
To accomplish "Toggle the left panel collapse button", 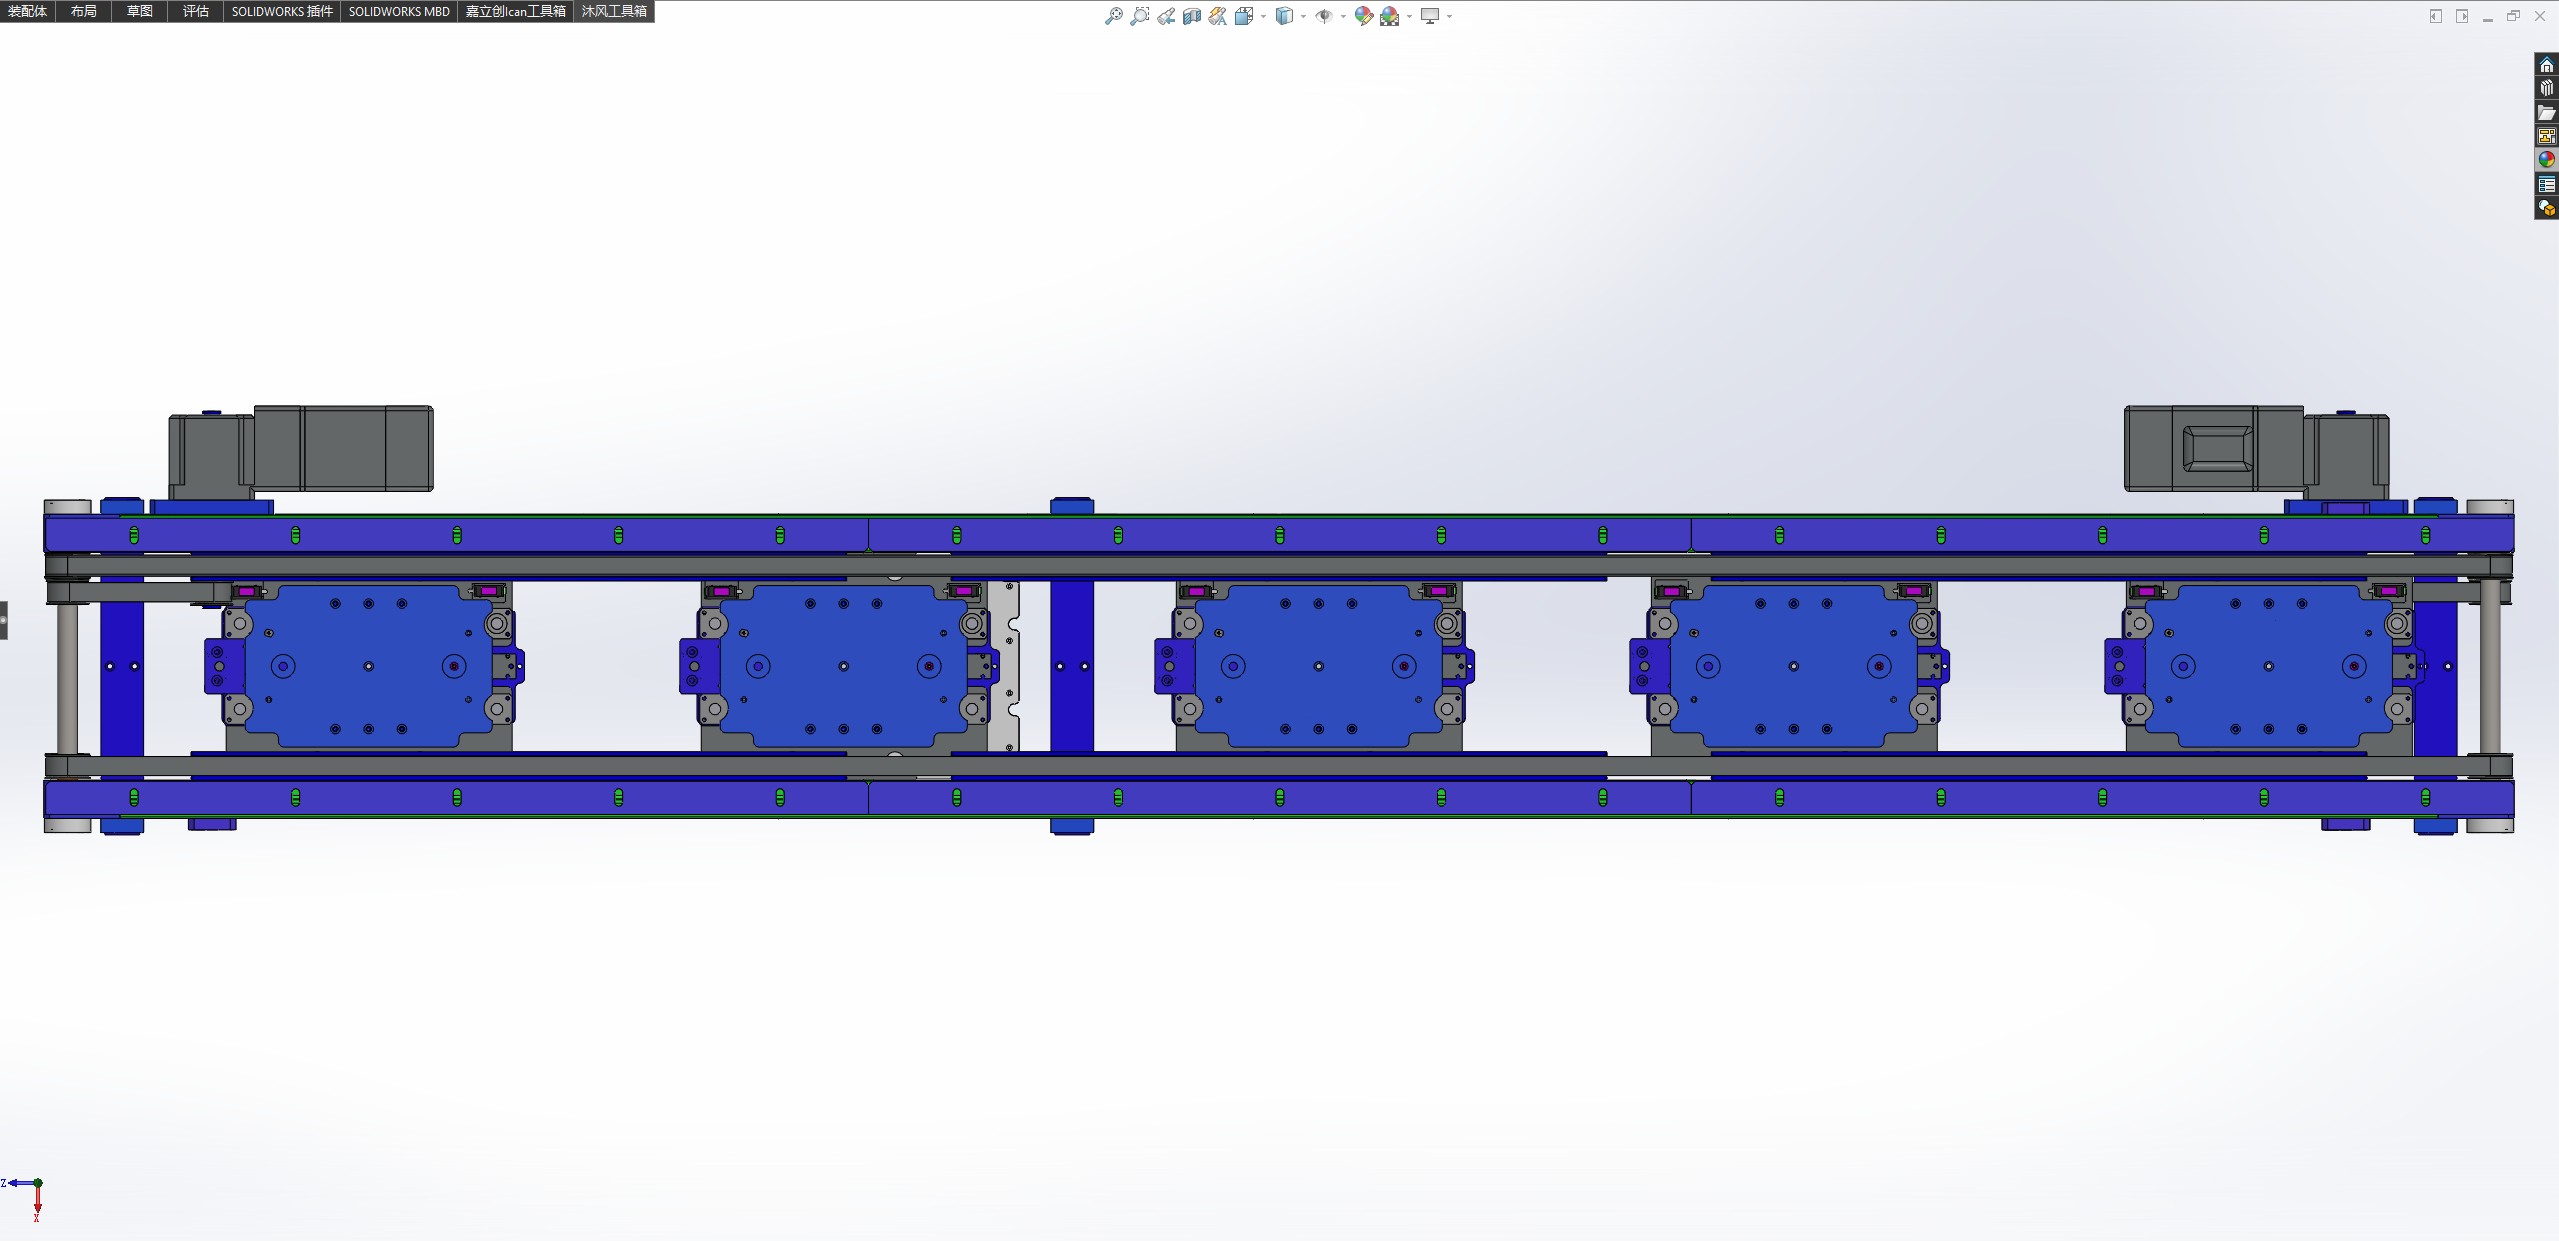I will pos(4,620).
